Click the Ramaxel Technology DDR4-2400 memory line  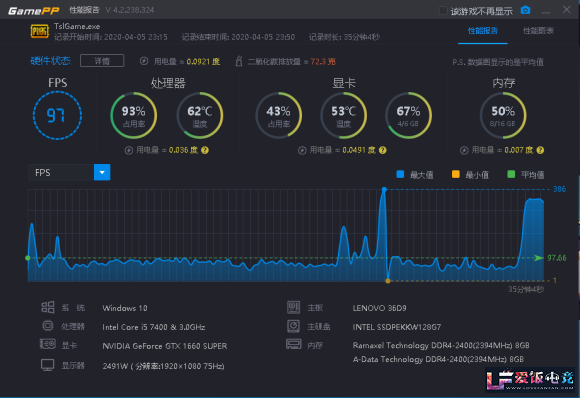[x=441, y=345]
